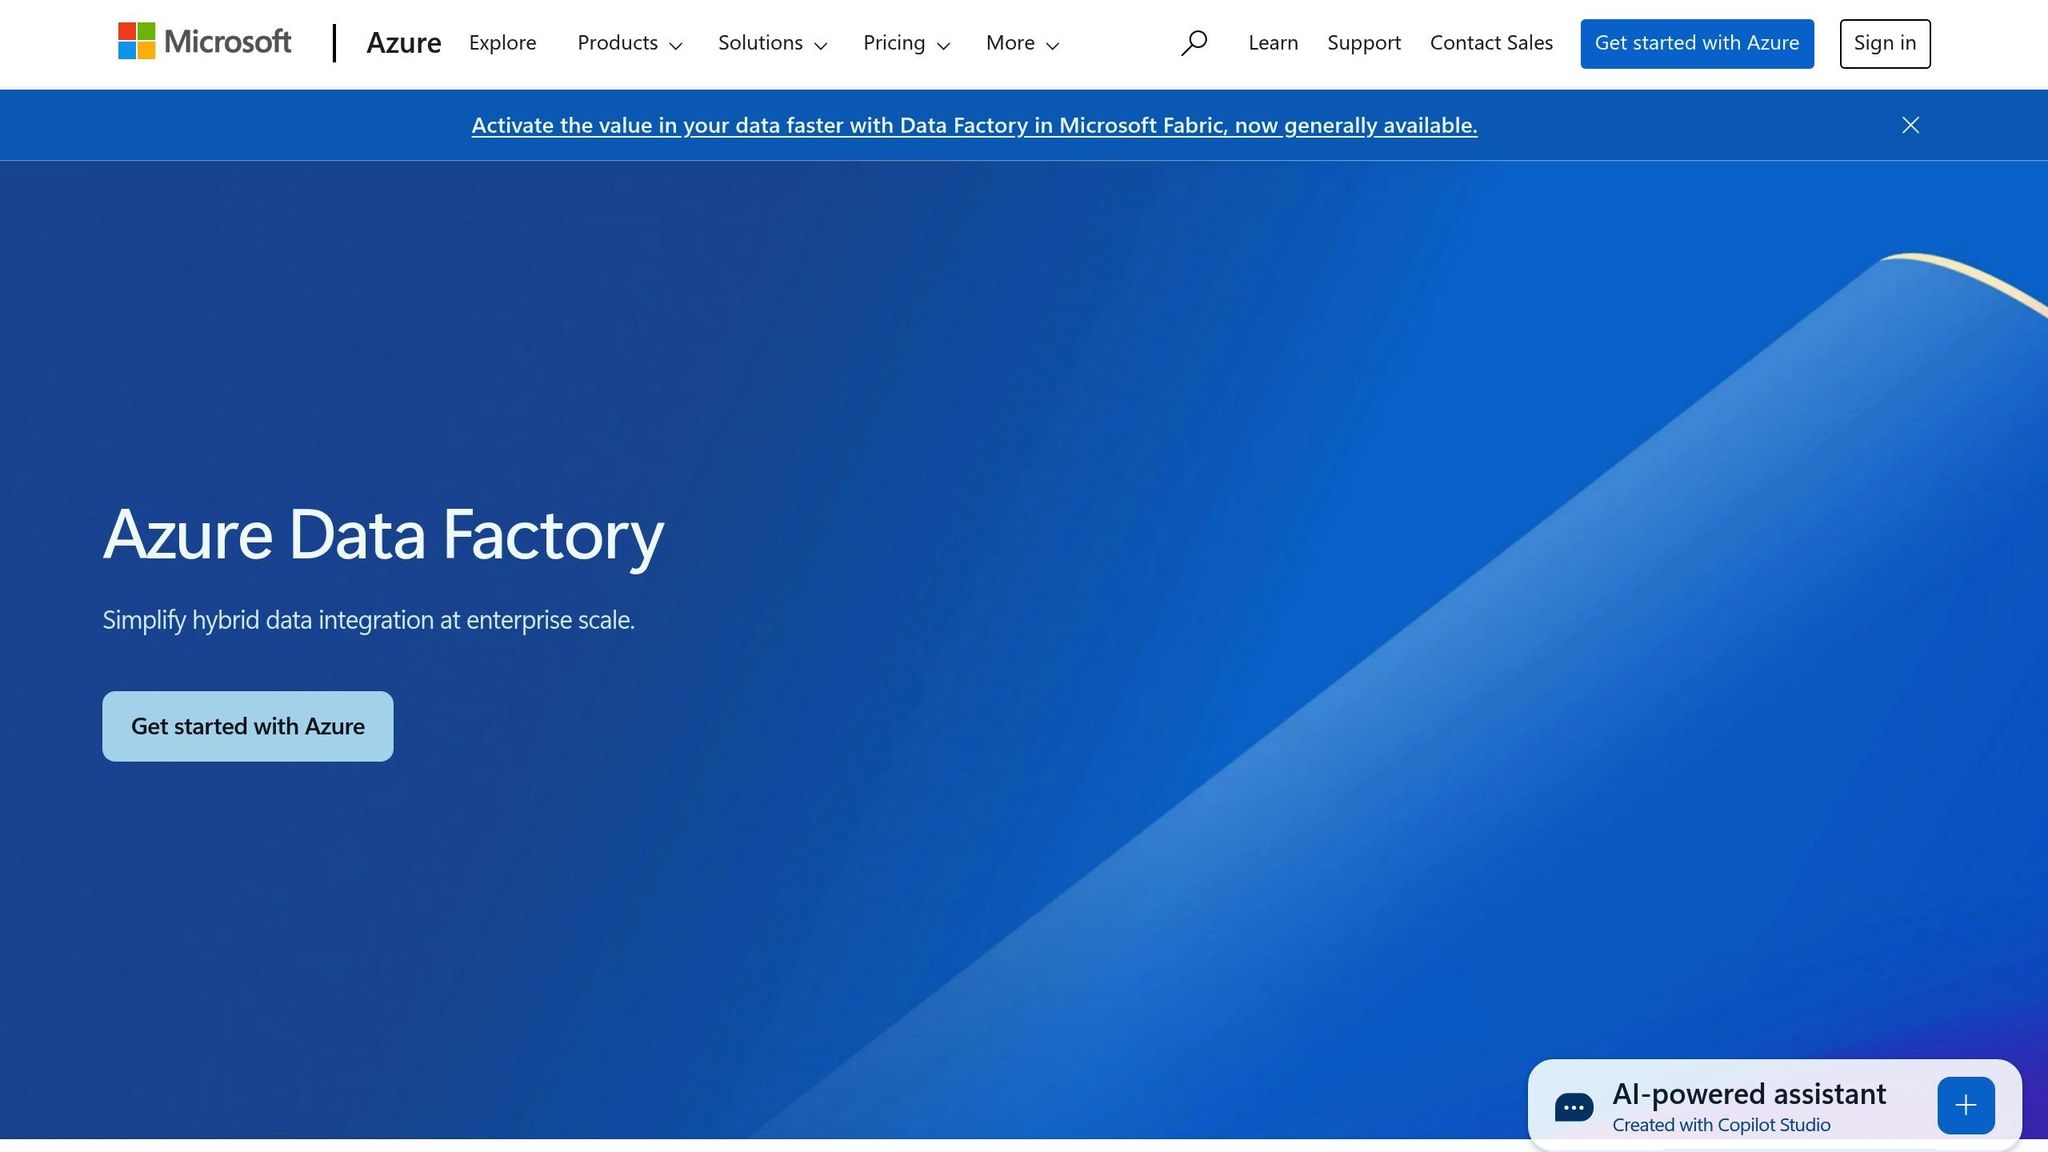Visit the Support page
Viewport: 2048px width, 1152px height.
[x=1364, y=43]
